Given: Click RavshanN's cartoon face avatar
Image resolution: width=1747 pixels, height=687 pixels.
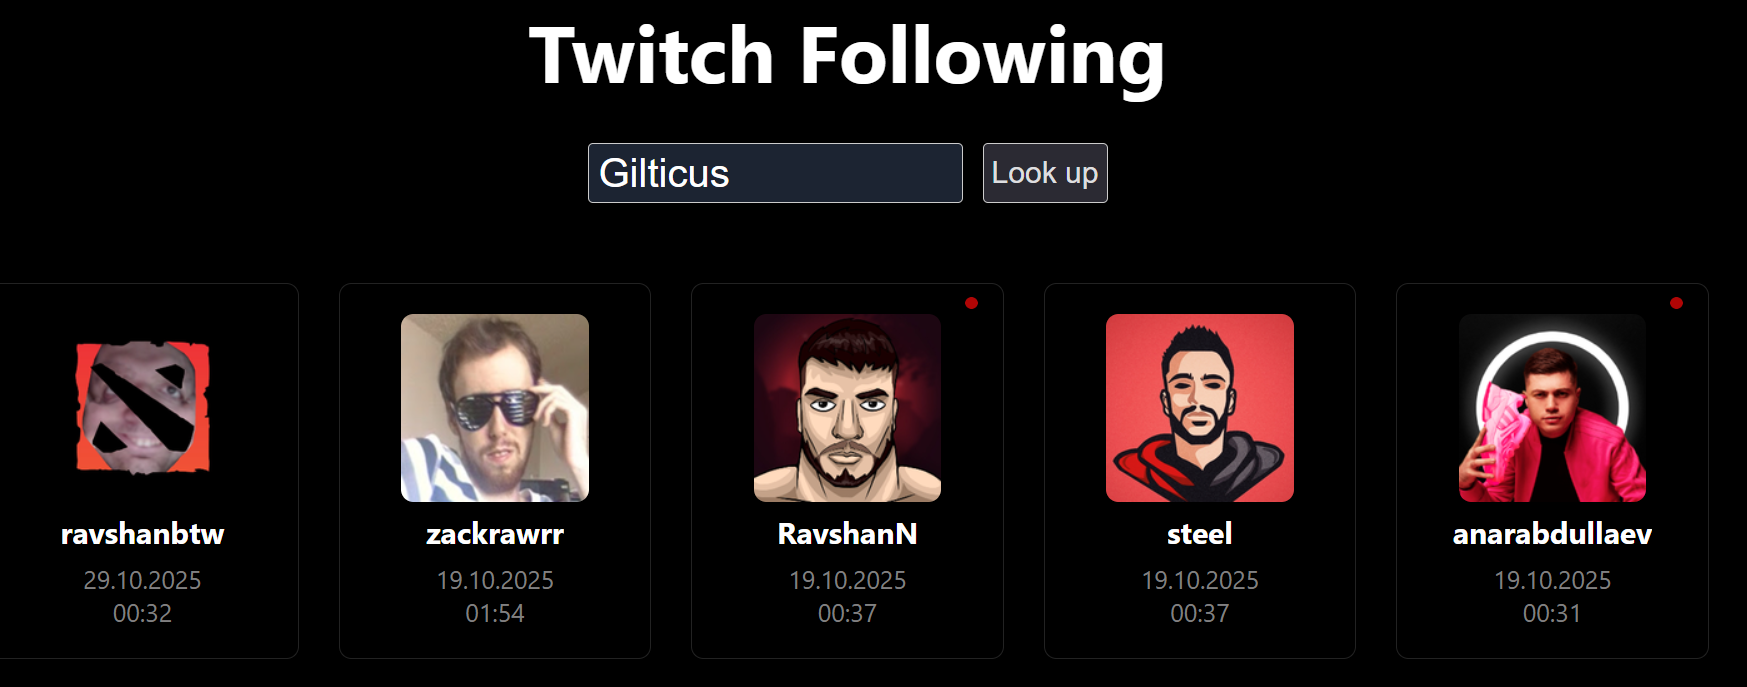Looking at the screenshot, I should [x=847, y=408].
